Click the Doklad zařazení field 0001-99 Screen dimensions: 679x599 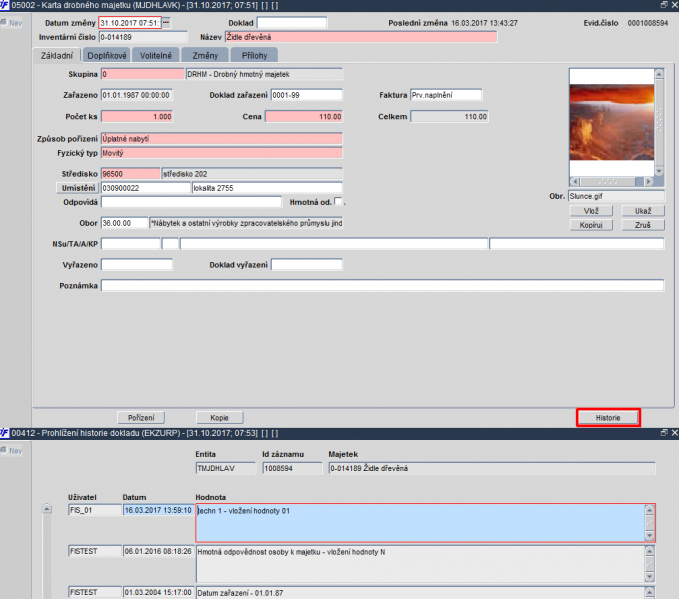tap(307, 95)
